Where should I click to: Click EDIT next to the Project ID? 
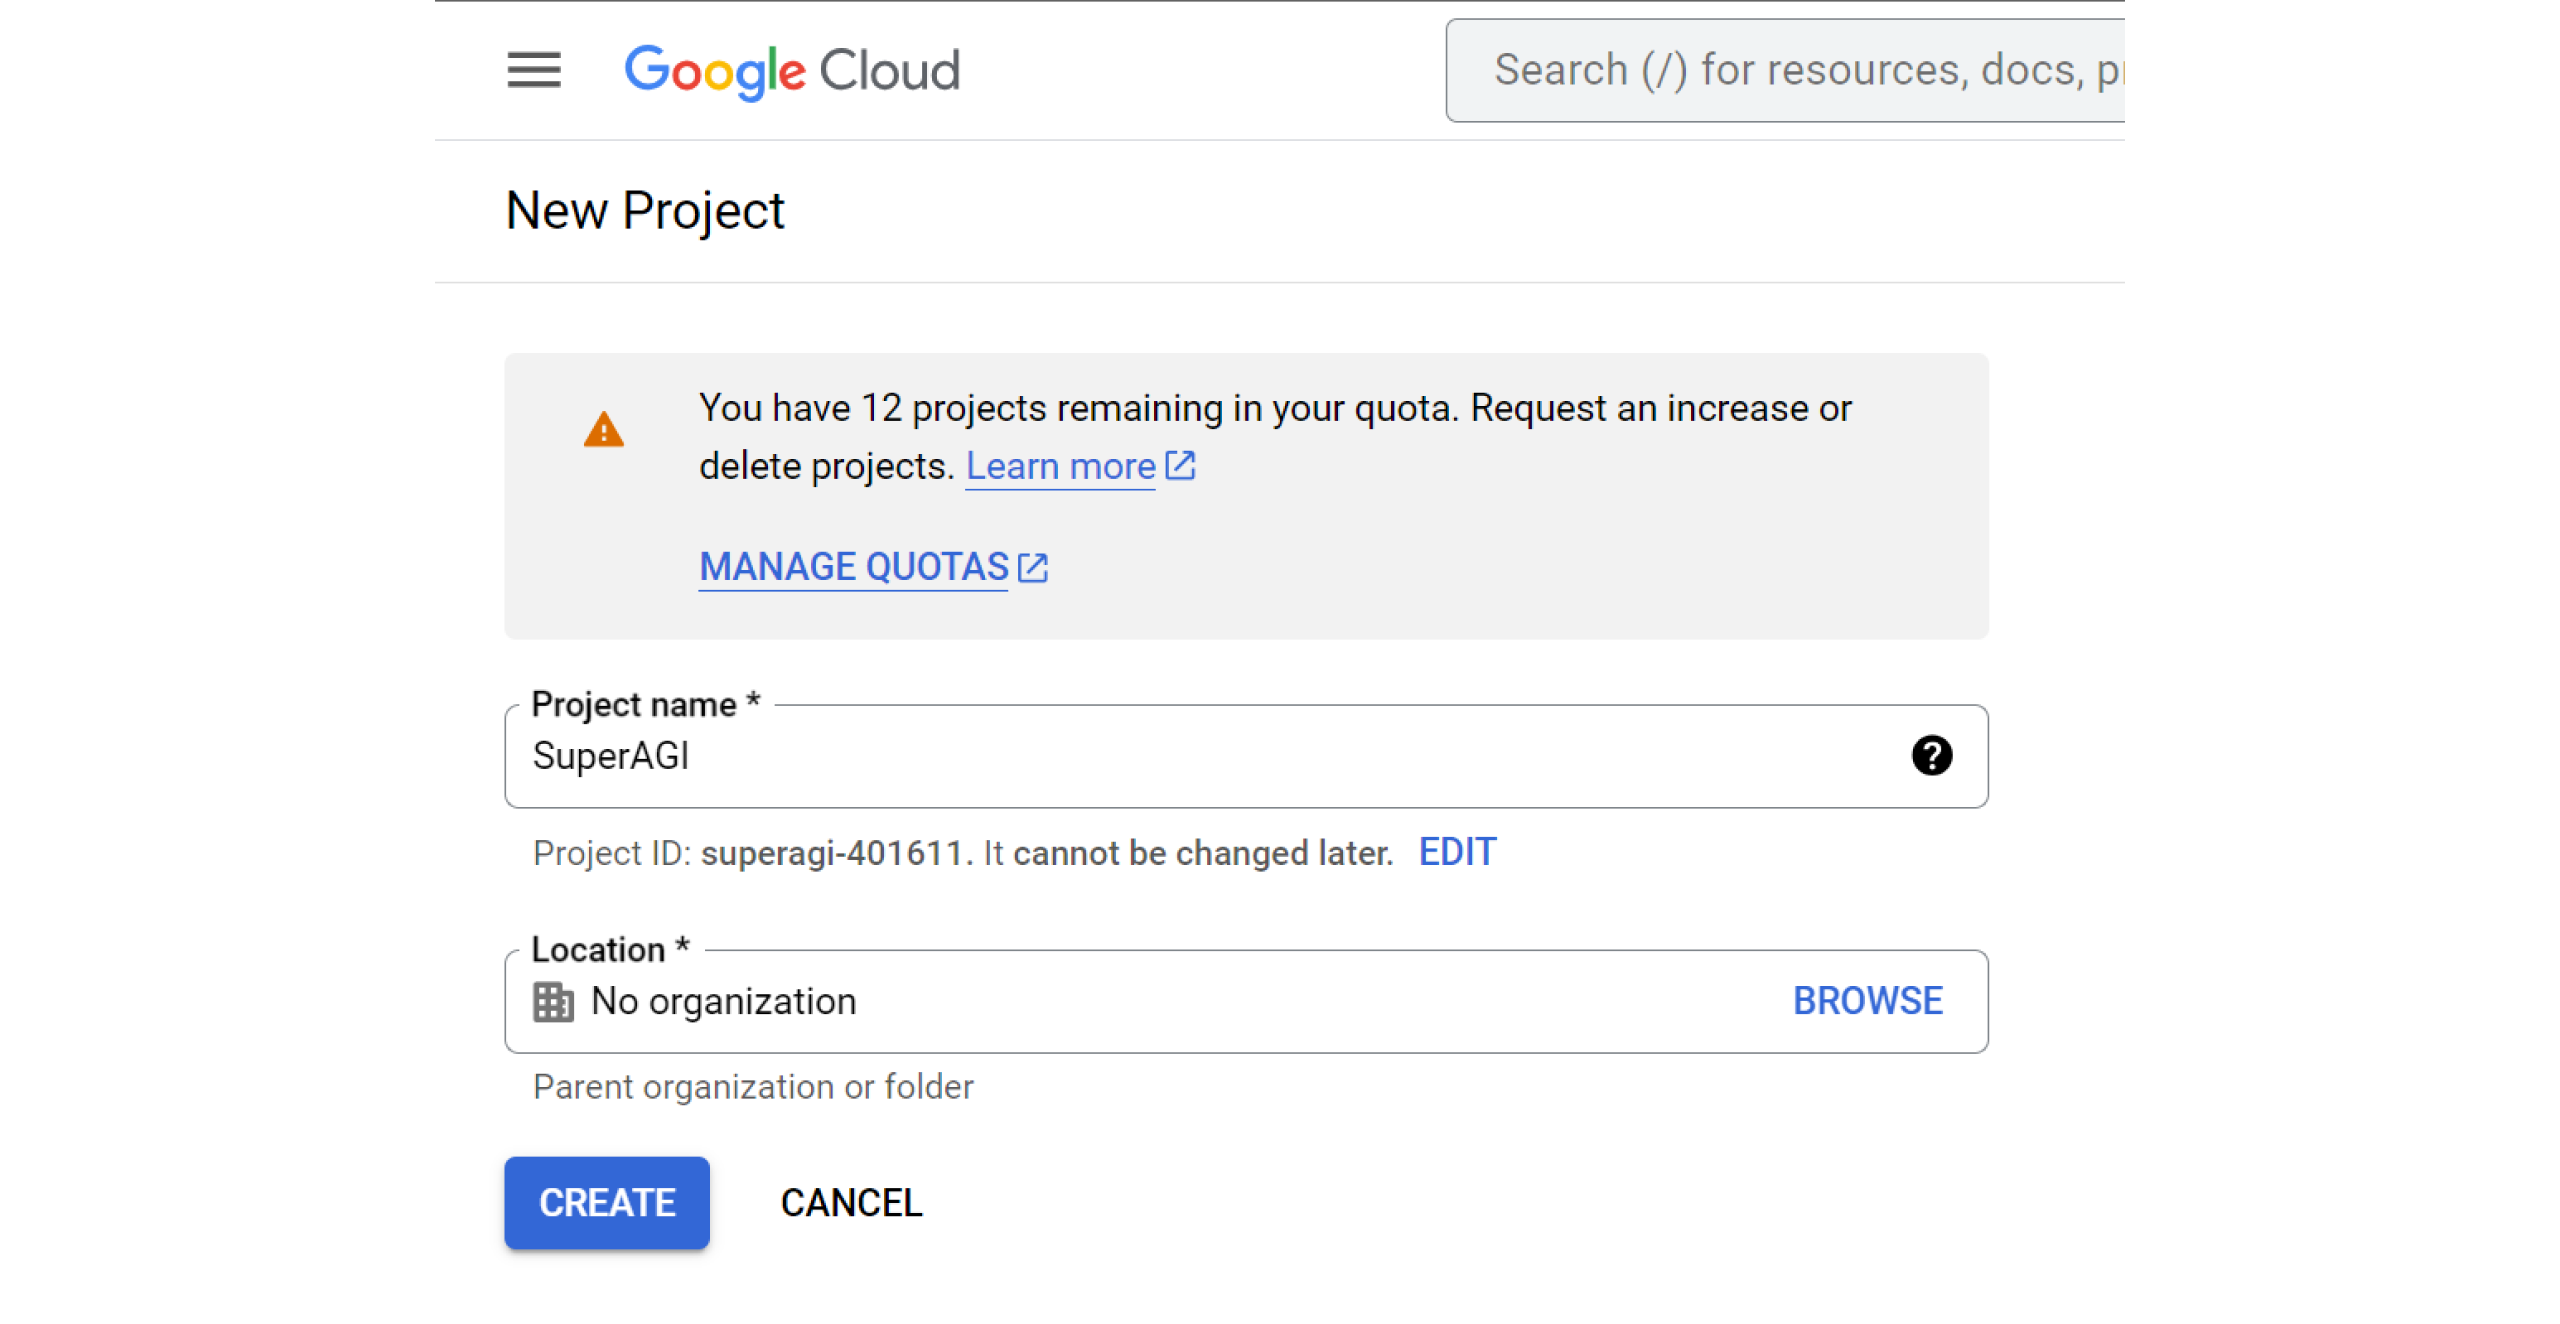coord(1456,852)
